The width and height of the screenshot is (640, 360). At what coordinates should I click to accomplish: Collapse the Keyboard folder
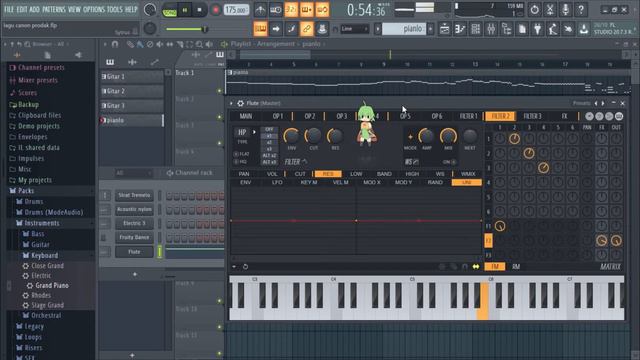tap(44, 256)
